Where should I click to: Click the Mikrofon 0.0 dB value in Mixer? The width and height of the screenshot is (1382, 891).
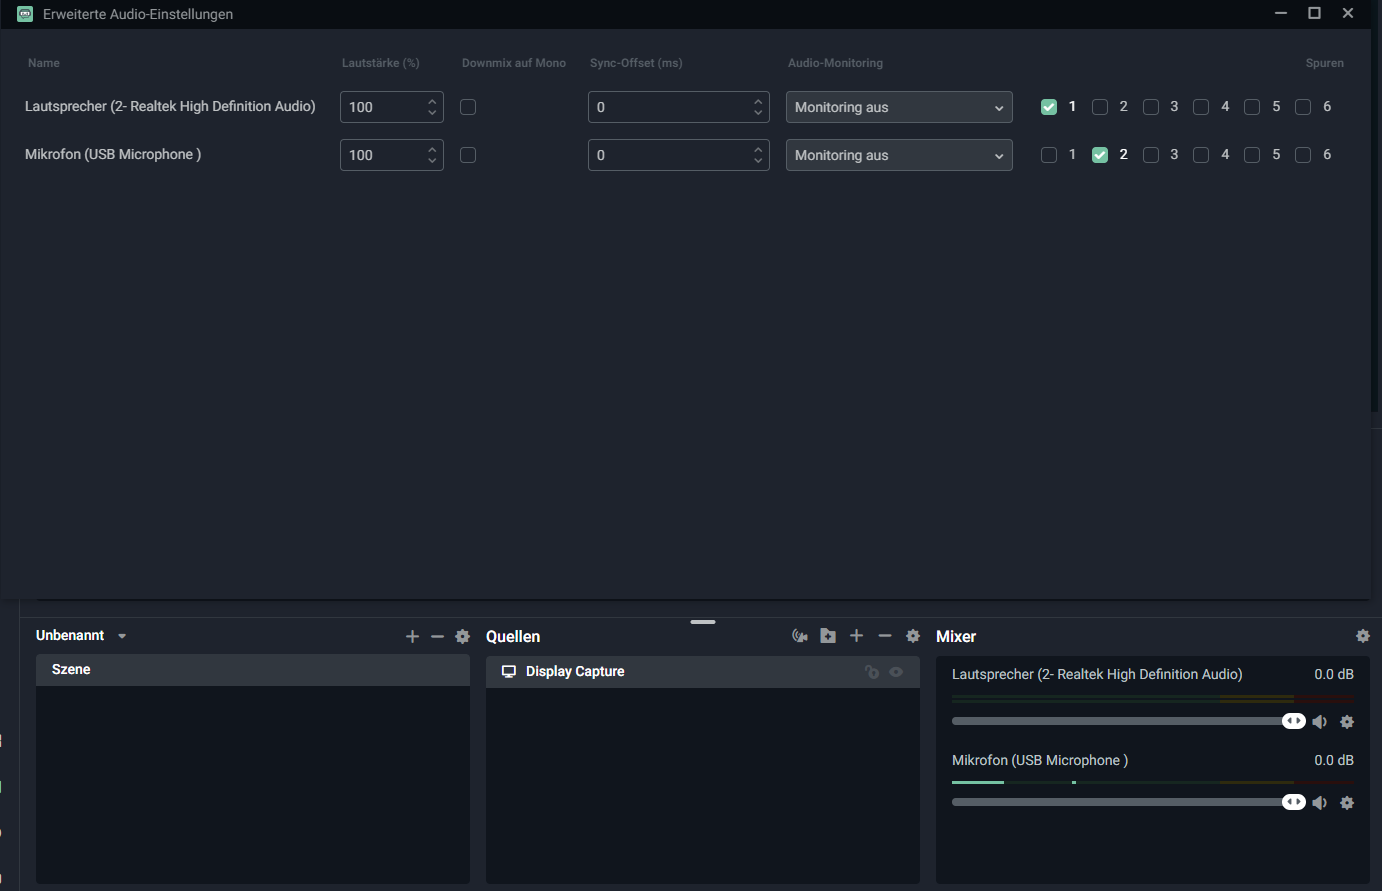pos(1334,760)
